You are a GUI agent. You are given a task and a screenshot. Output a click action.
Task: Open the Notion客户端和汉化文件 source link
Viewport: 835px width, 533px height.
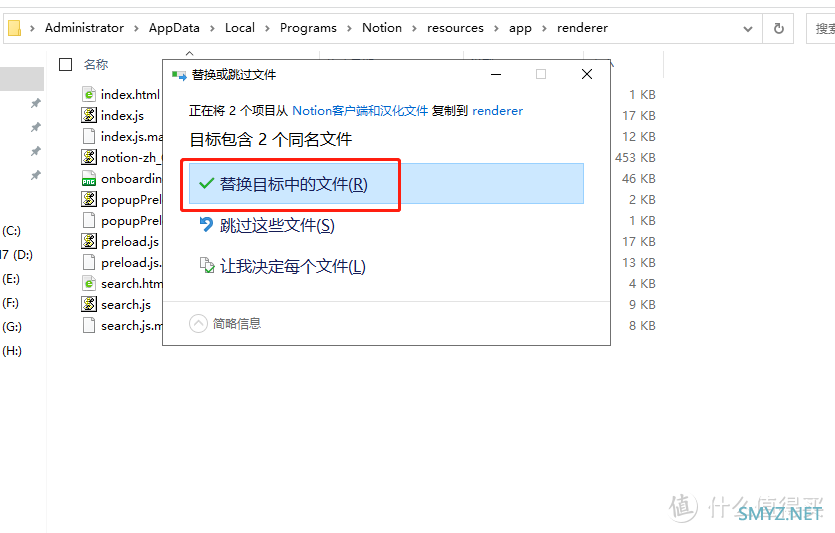point(360,111)
